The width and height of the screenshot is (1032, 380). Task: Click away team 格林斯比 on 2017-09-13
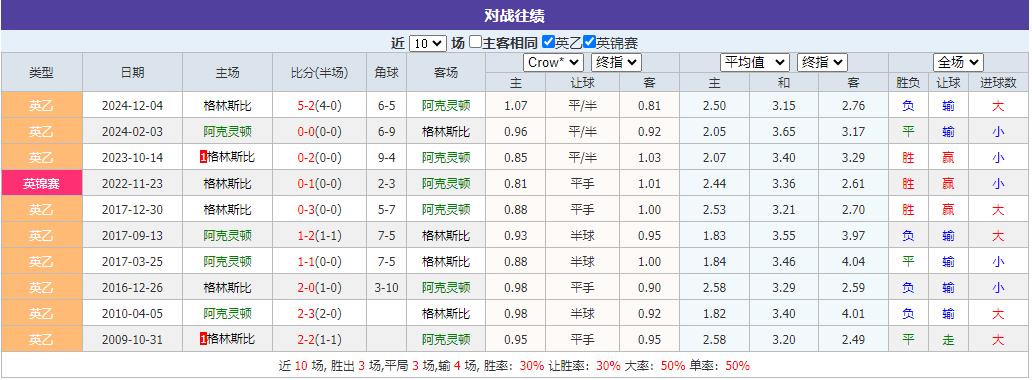click(446, 235)
